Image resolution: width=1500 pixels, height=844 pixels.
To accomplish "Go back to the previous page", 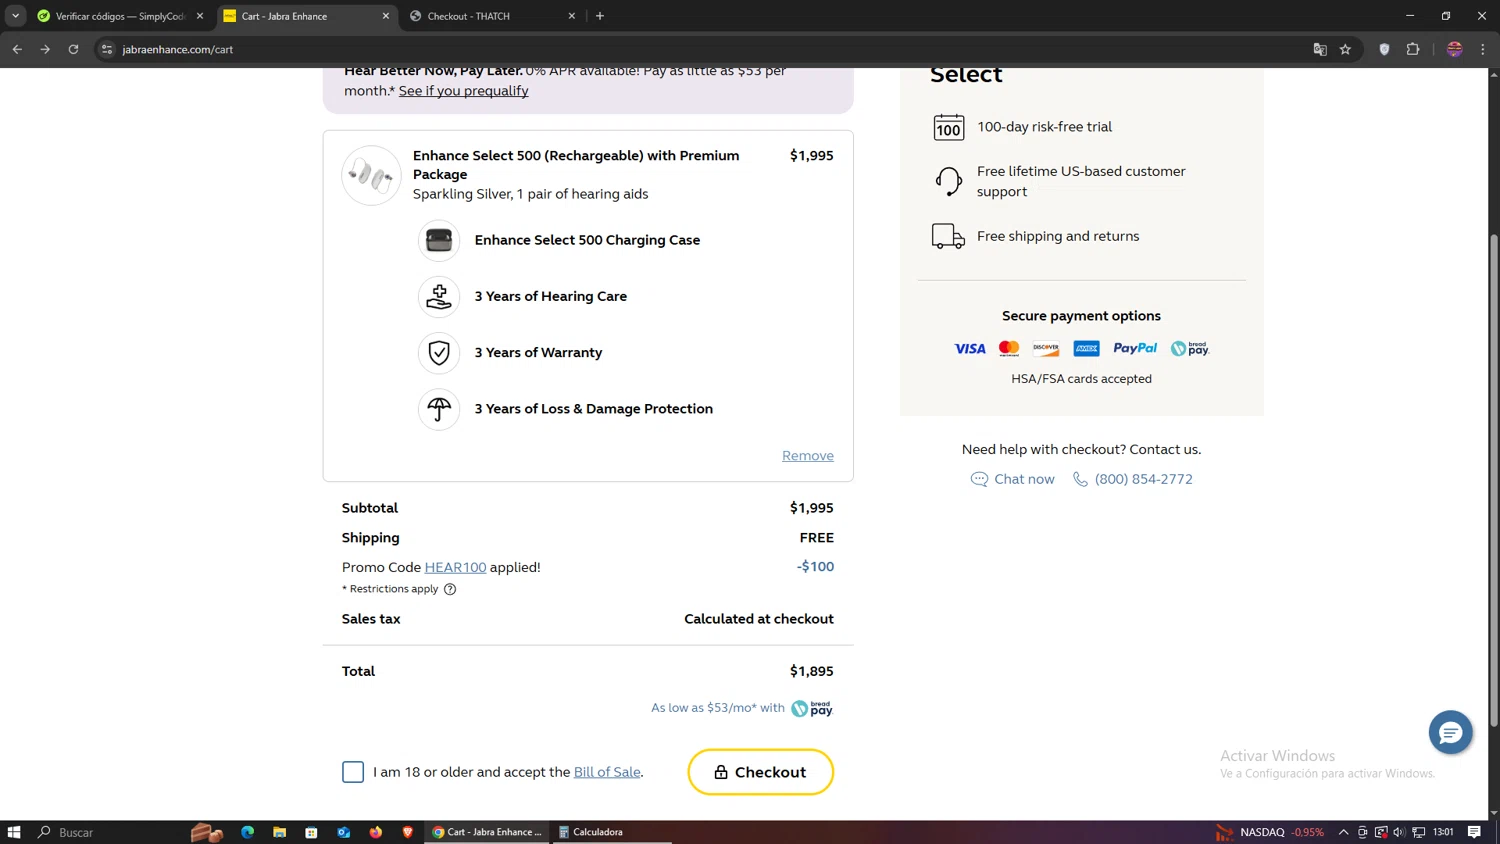I will point(17,49).
